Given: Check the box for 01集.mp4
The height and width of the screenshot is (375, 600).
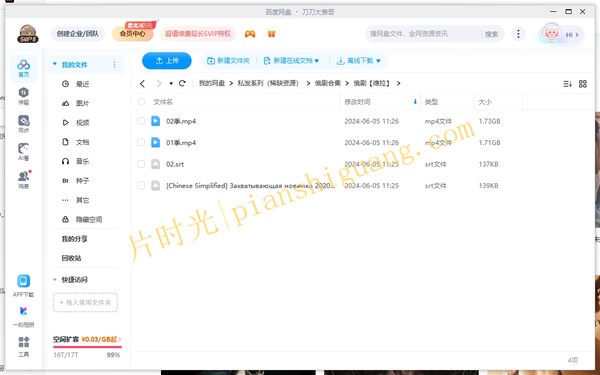Looking at the screenshot, I should coord(141,142).
